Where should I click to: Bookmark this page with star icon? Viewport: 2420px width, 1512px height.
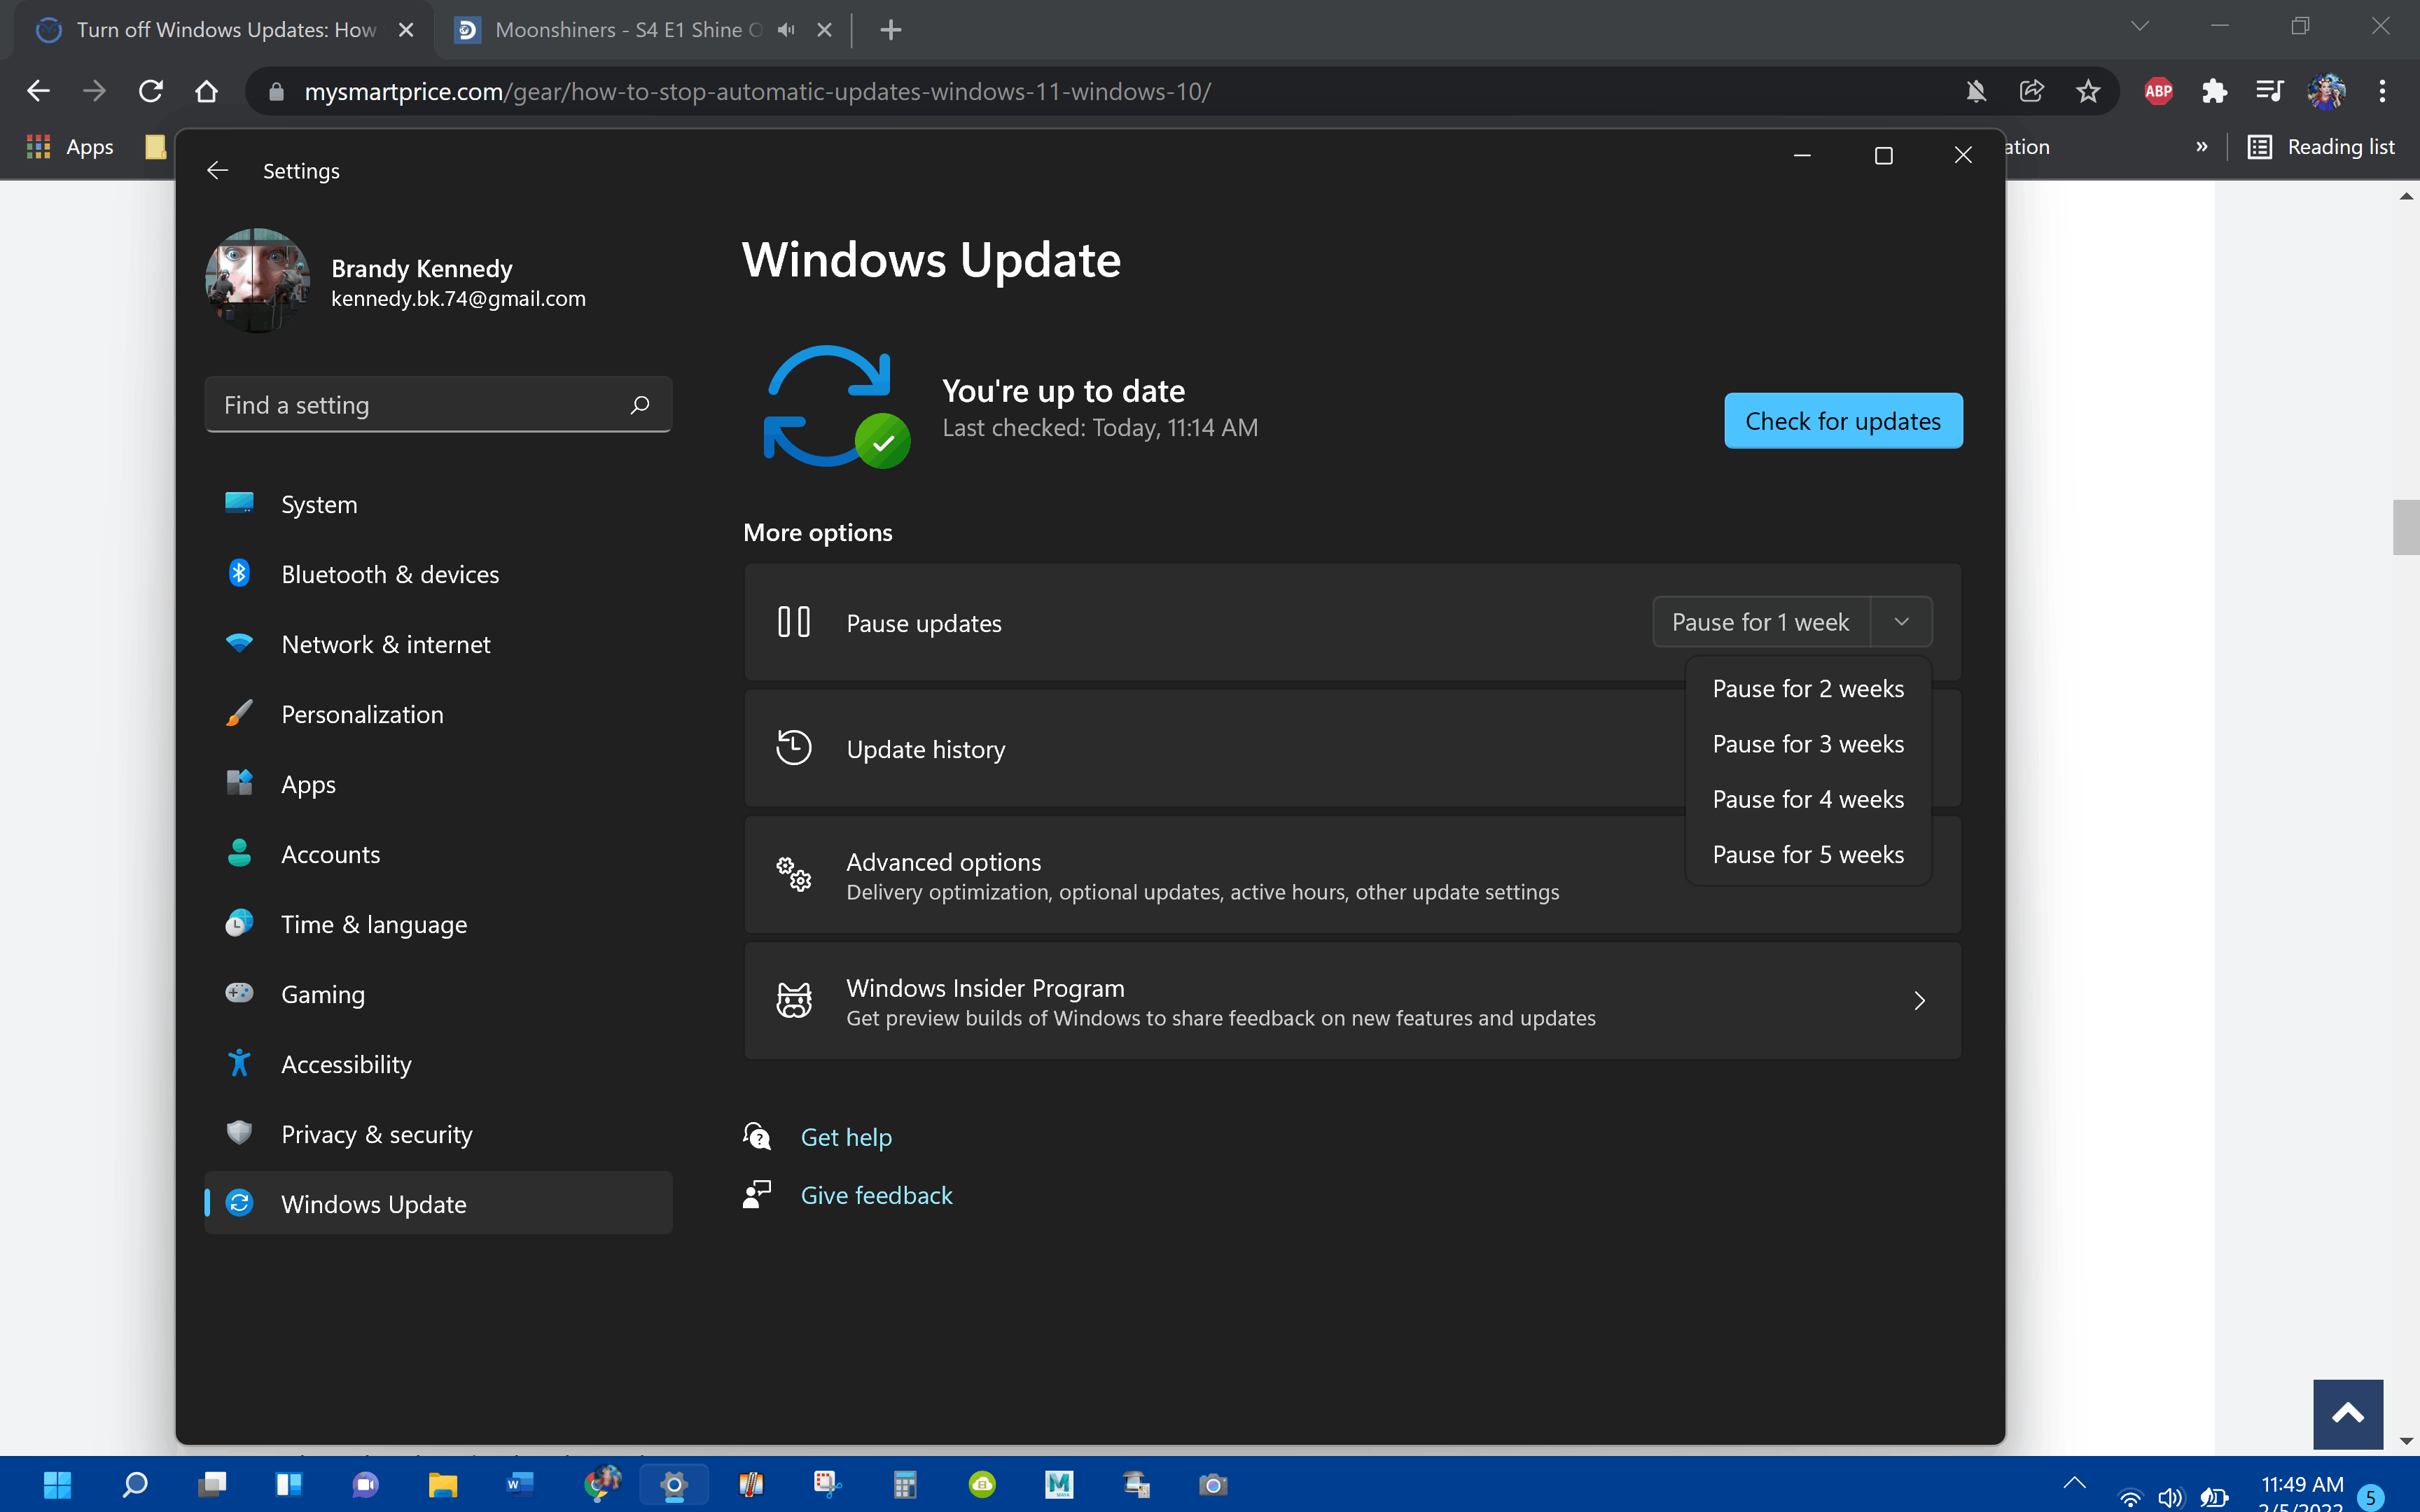pos(2087,91)
